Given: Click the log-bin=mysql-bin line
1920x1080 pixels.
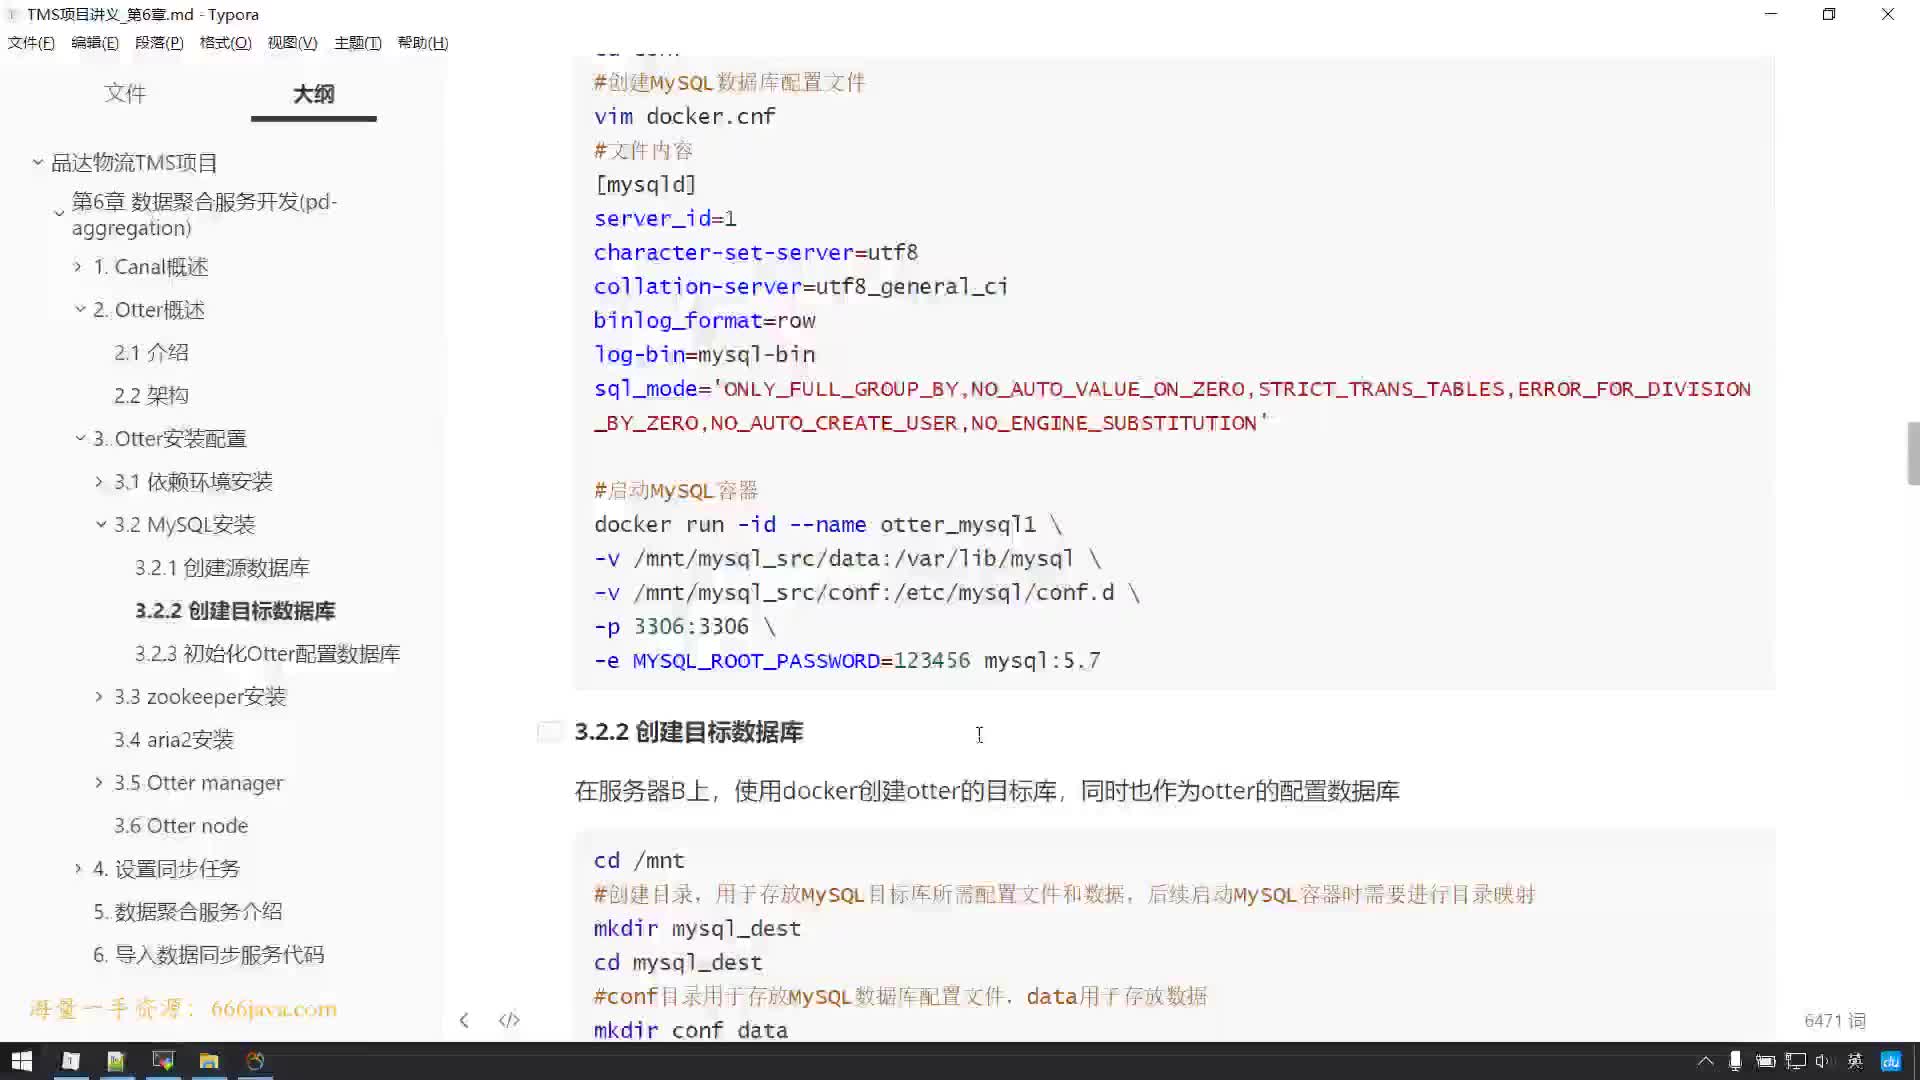Looking at the screenshot, I should coord(704,354).
